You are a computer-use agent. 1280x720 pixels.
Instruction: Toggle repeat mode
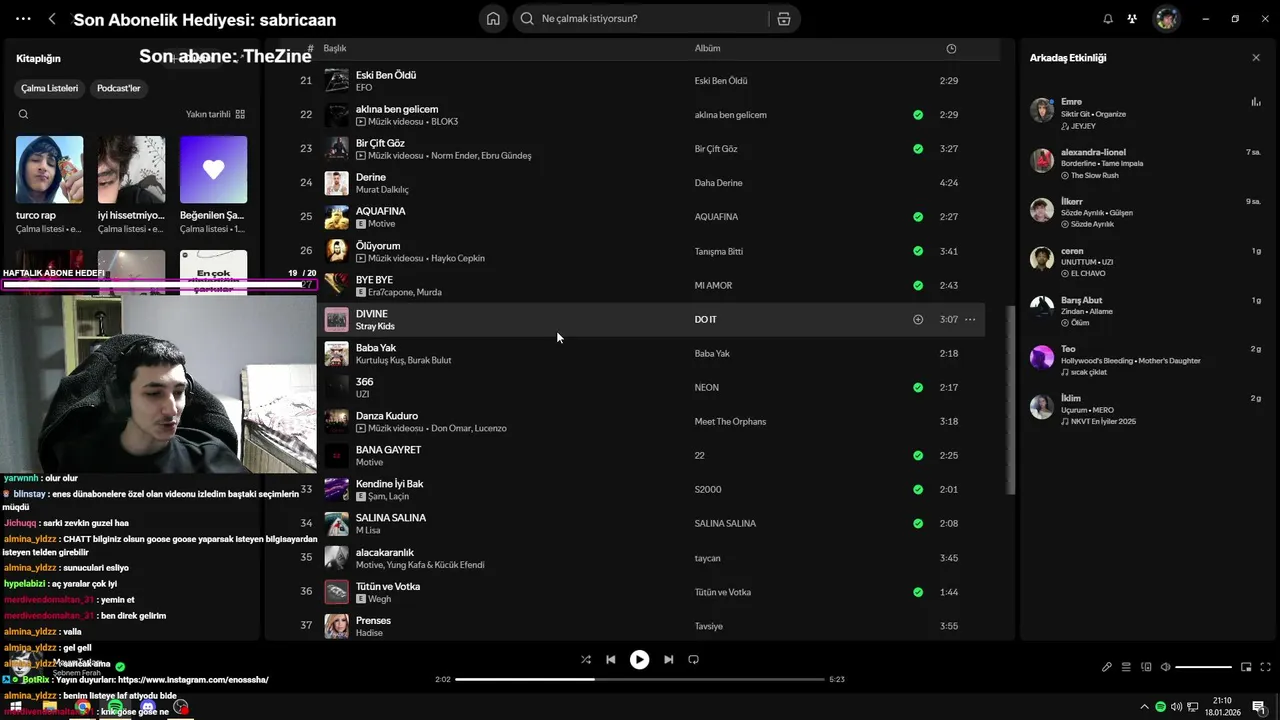click(693, 660)
